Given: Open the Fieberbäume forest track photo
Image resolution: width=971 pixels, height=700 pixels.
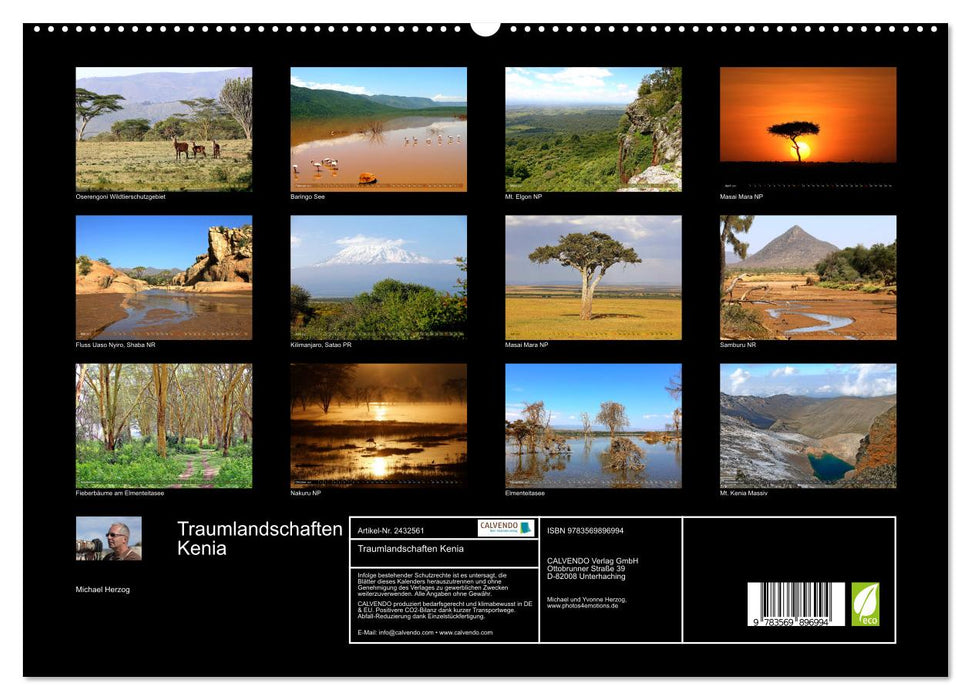Looking at the screenshot, I should [163, 426].
